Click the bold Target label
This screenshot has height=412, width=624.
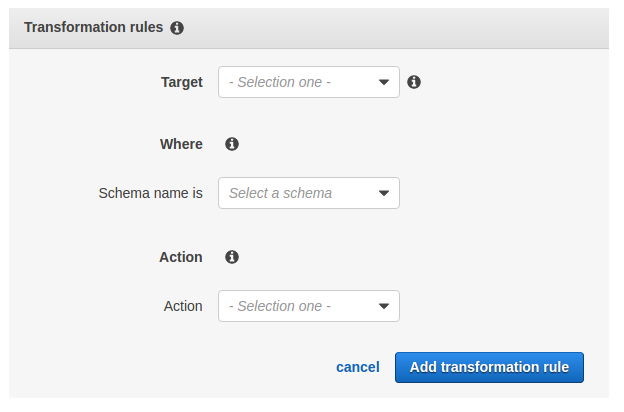(x=181, y=82)
